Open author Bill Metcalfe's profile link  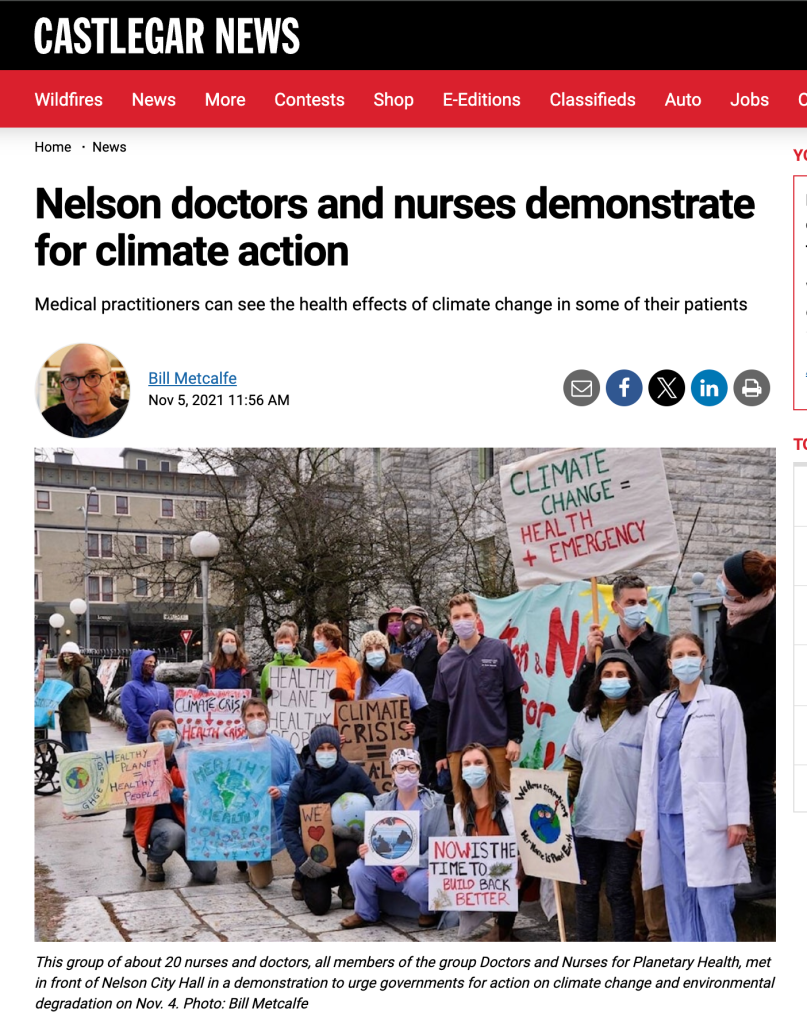coord(192,378)
